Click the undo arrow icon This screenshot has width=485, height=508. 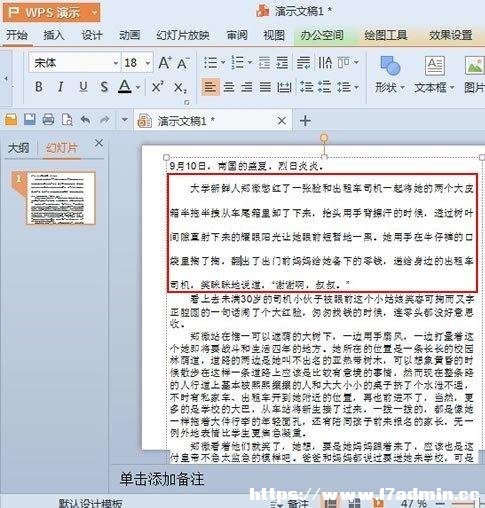86,120
